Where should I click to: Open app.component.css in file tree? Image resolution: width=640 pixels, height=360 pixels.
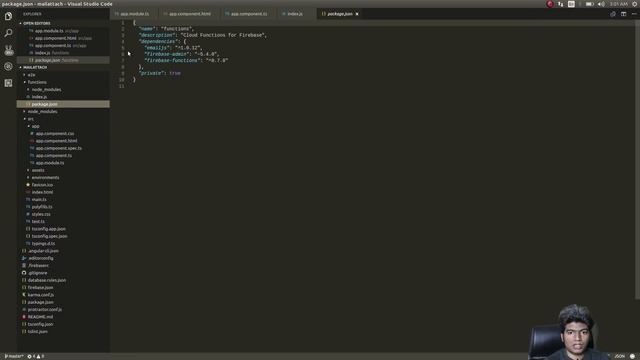[55, 133]
